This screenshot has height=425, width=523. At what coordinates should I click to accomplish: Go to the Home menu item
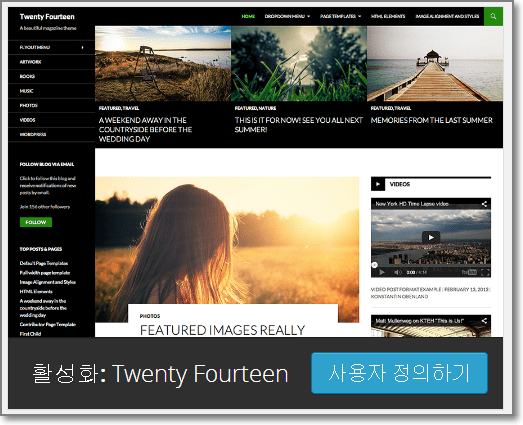click(x=248, y=16)
